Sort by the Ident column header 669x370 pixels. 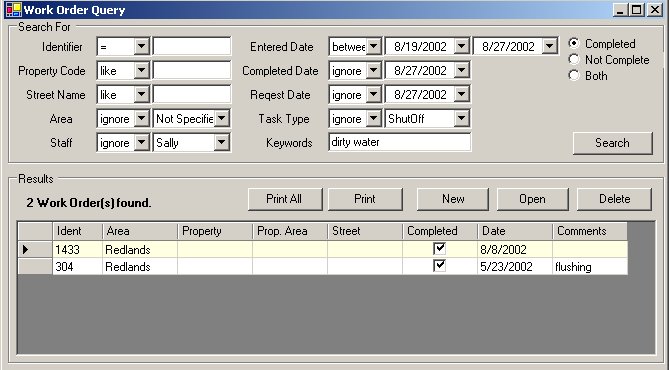78,231
